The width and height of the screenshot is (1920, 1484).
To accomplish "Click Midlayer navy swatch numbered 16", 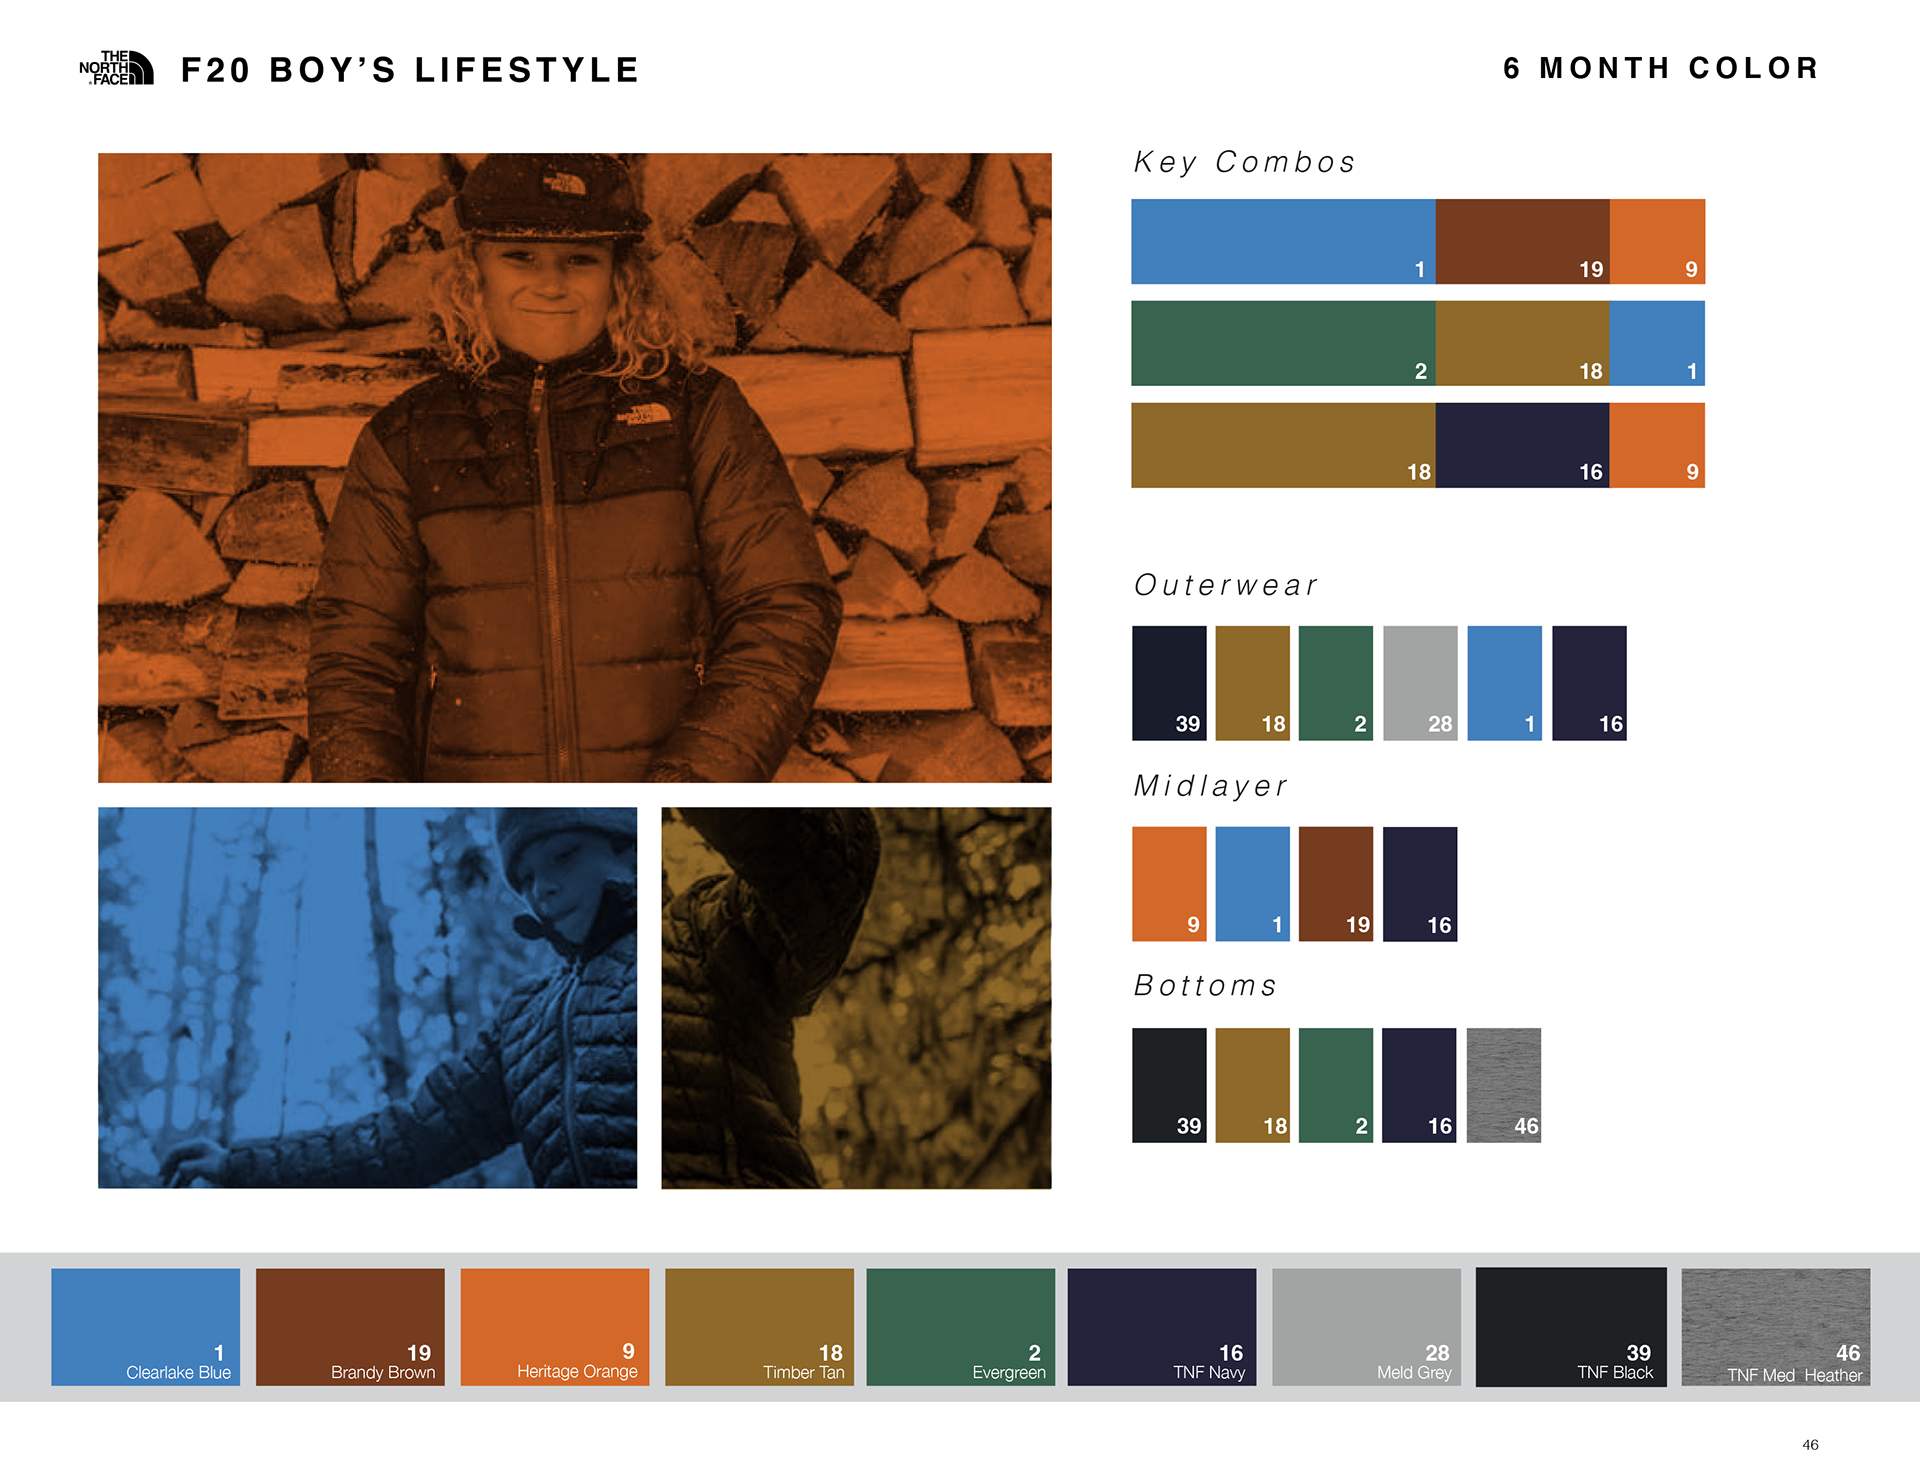I will click(1420, 884).
